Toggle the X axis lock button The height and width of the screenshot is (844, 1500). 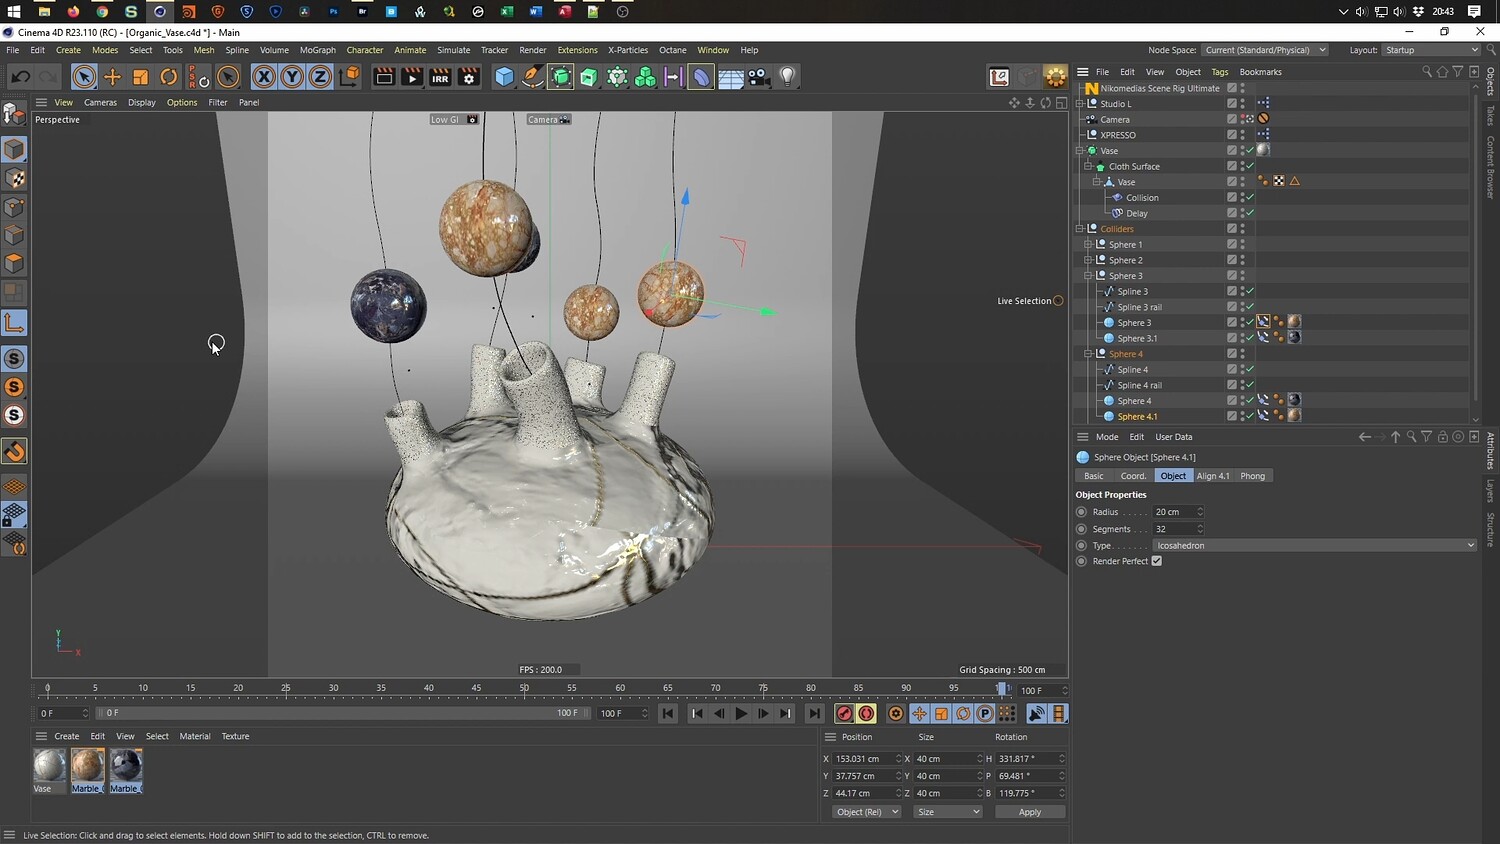coord(263,77)
